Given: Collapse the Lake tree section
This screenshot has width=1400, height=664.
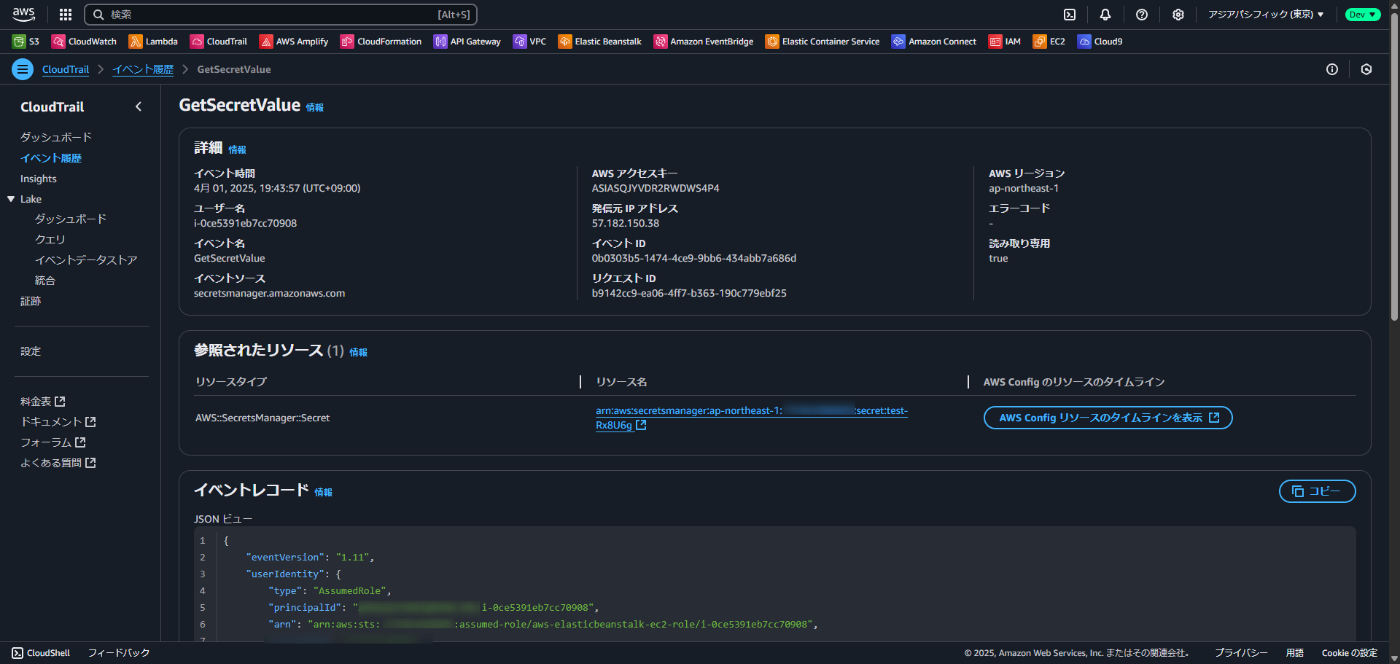Looking at the screenshot, I should point(11,199).
